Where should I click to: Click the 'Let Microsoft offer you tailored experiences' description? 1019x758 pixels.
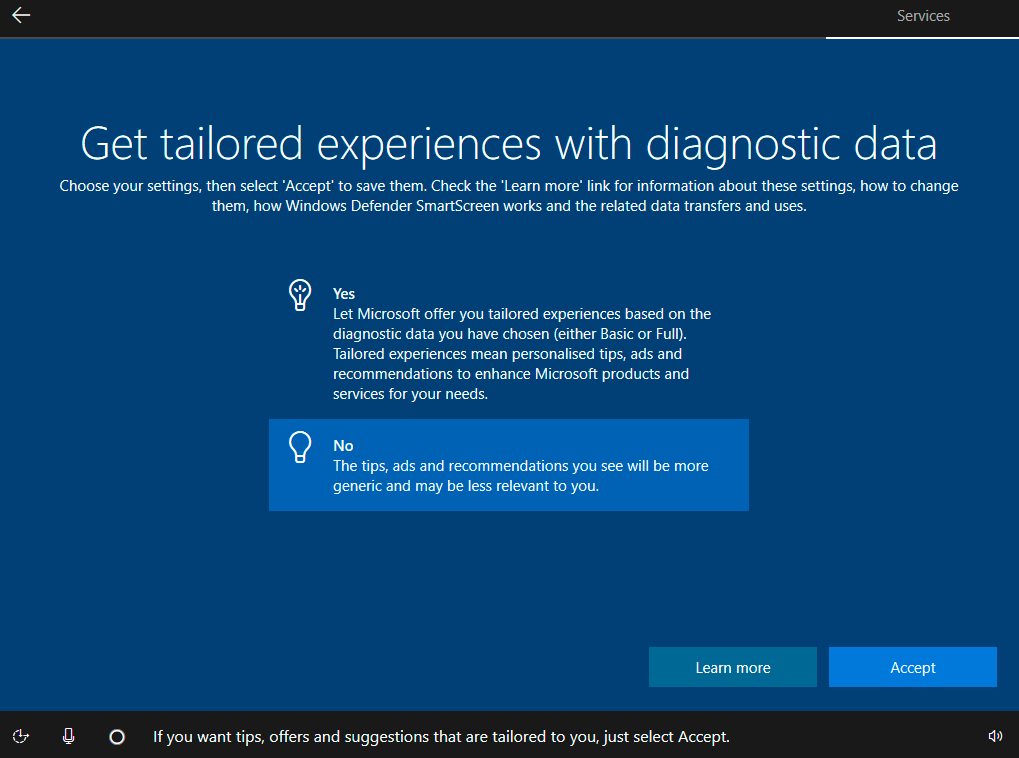point(522,354)
